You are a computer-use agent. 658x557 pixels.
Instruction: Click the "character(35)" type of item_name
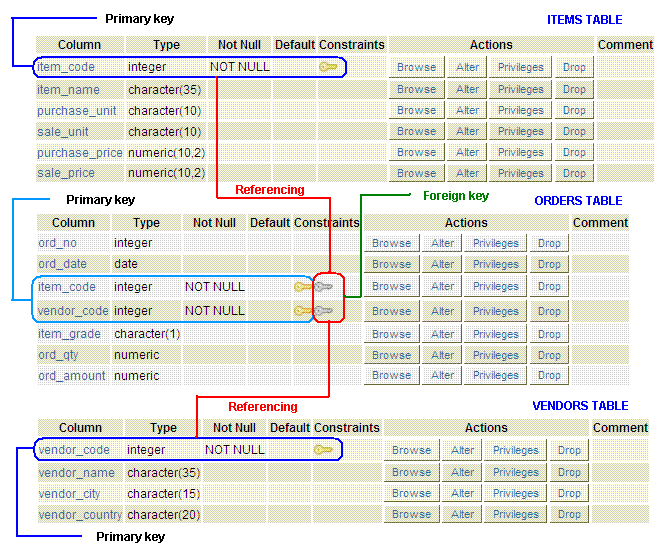coord(164,89)
